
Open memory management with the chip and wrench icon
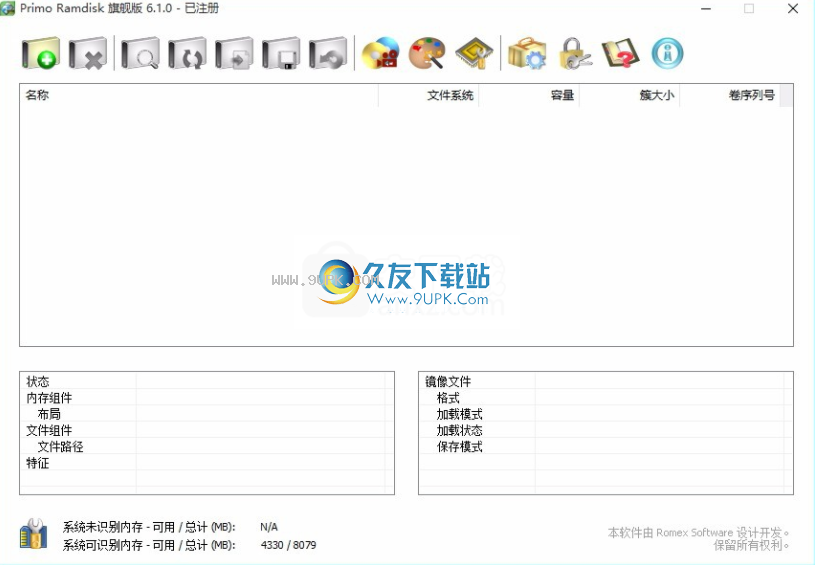pyautogui.click(x=474, y=53)
